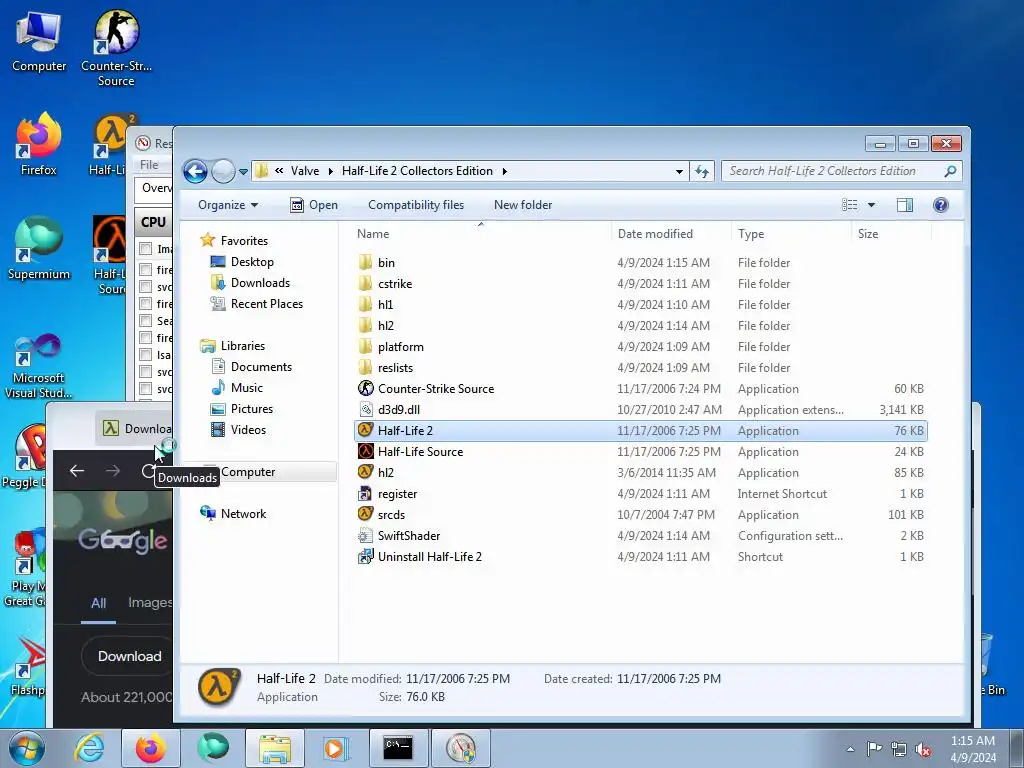Open Windows Media Player from taskbar
1024x768 pixels.
pyautogui.click(x=336, y=748)
